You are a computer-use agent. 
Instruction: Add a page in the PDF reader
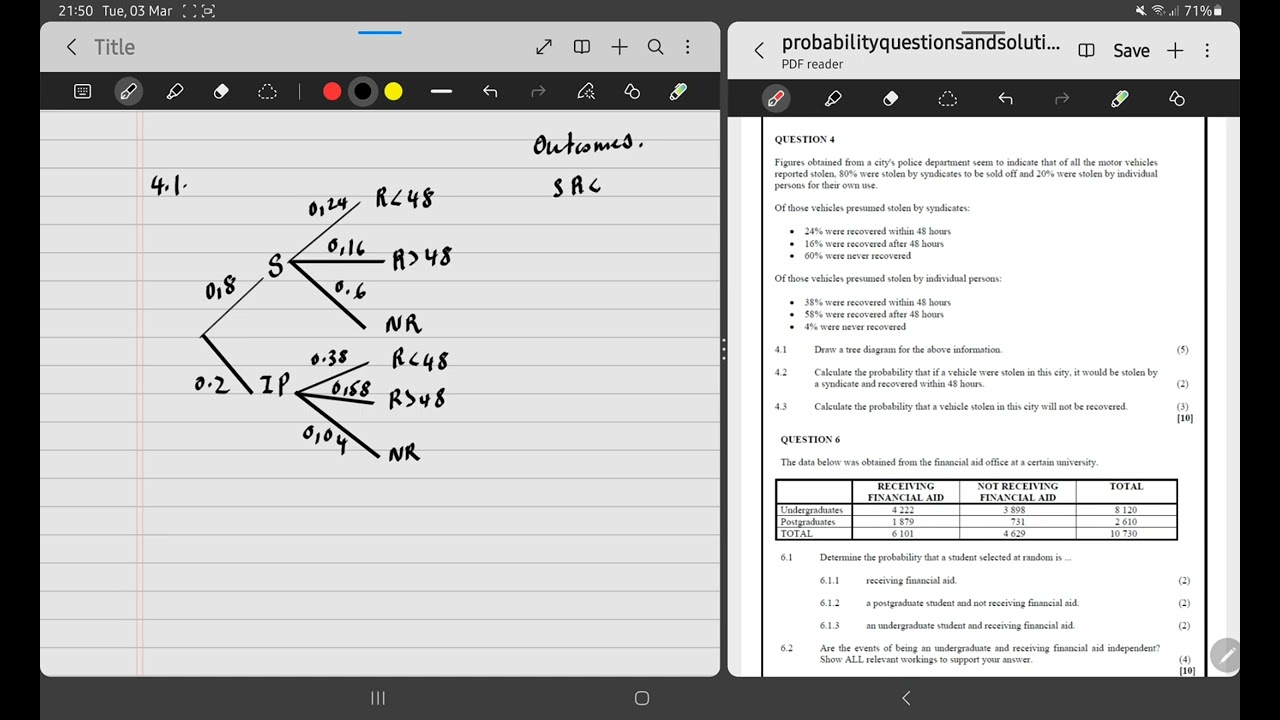1175,50
